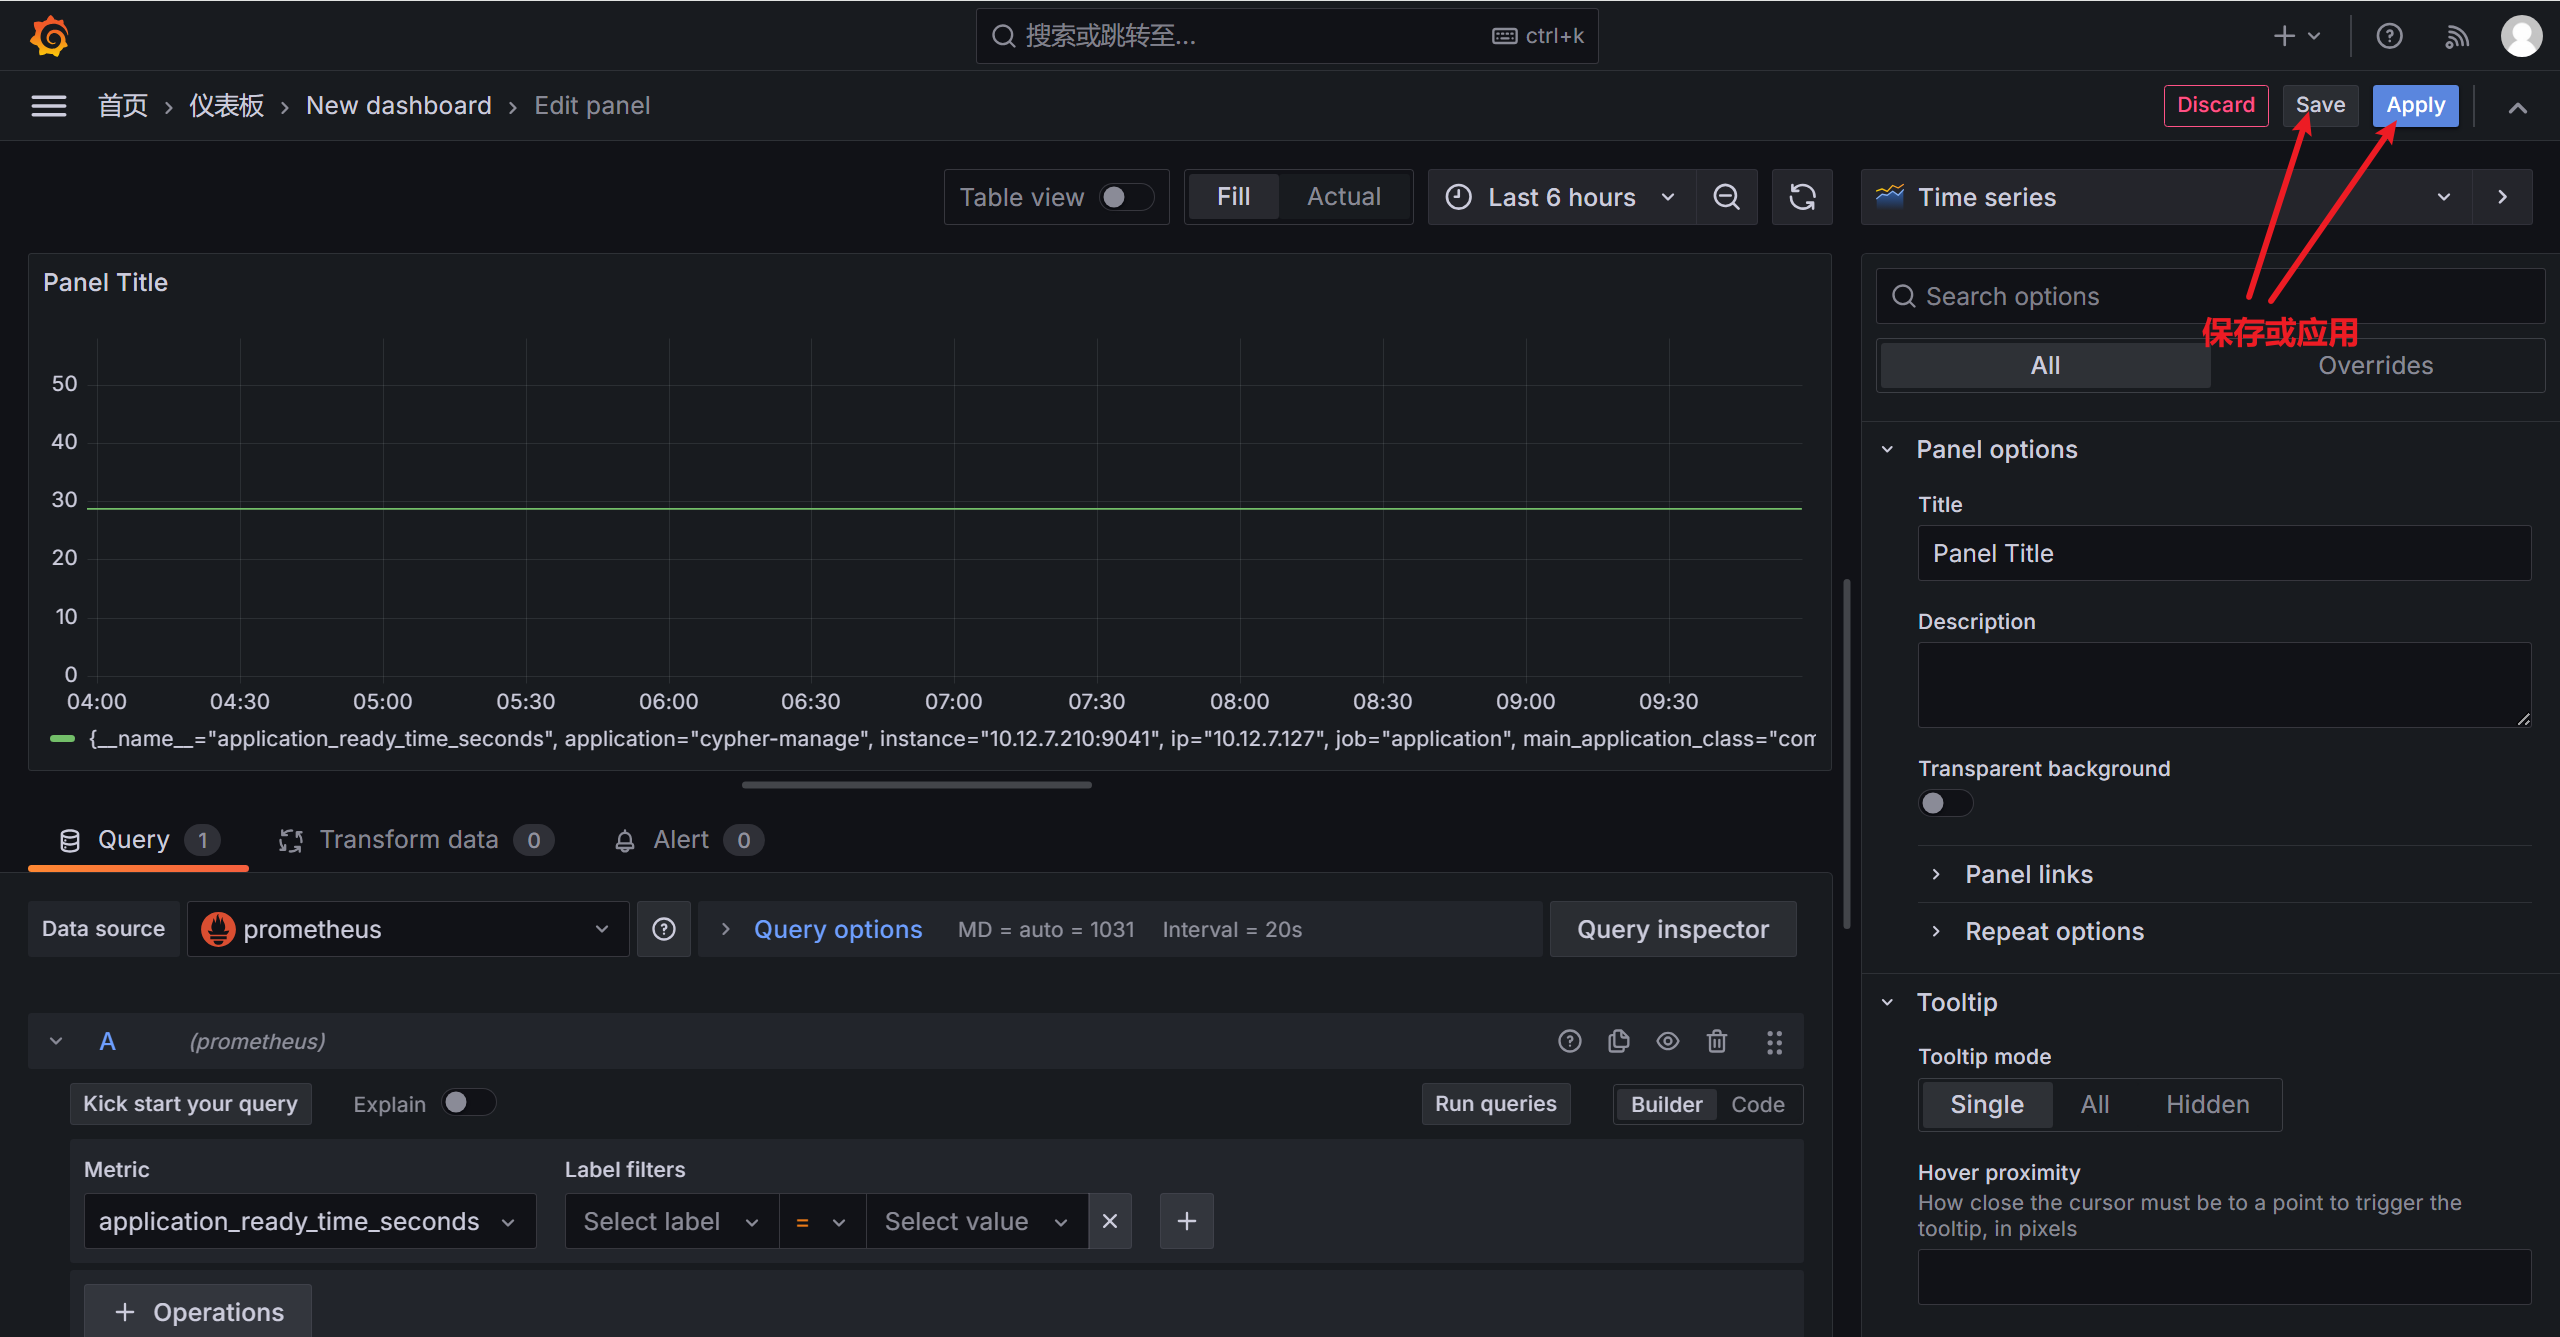Viewport: 2560px width, 1337px height.
Task: Open the Last 6 hours time range dropdown
Action: (1562, 197)
